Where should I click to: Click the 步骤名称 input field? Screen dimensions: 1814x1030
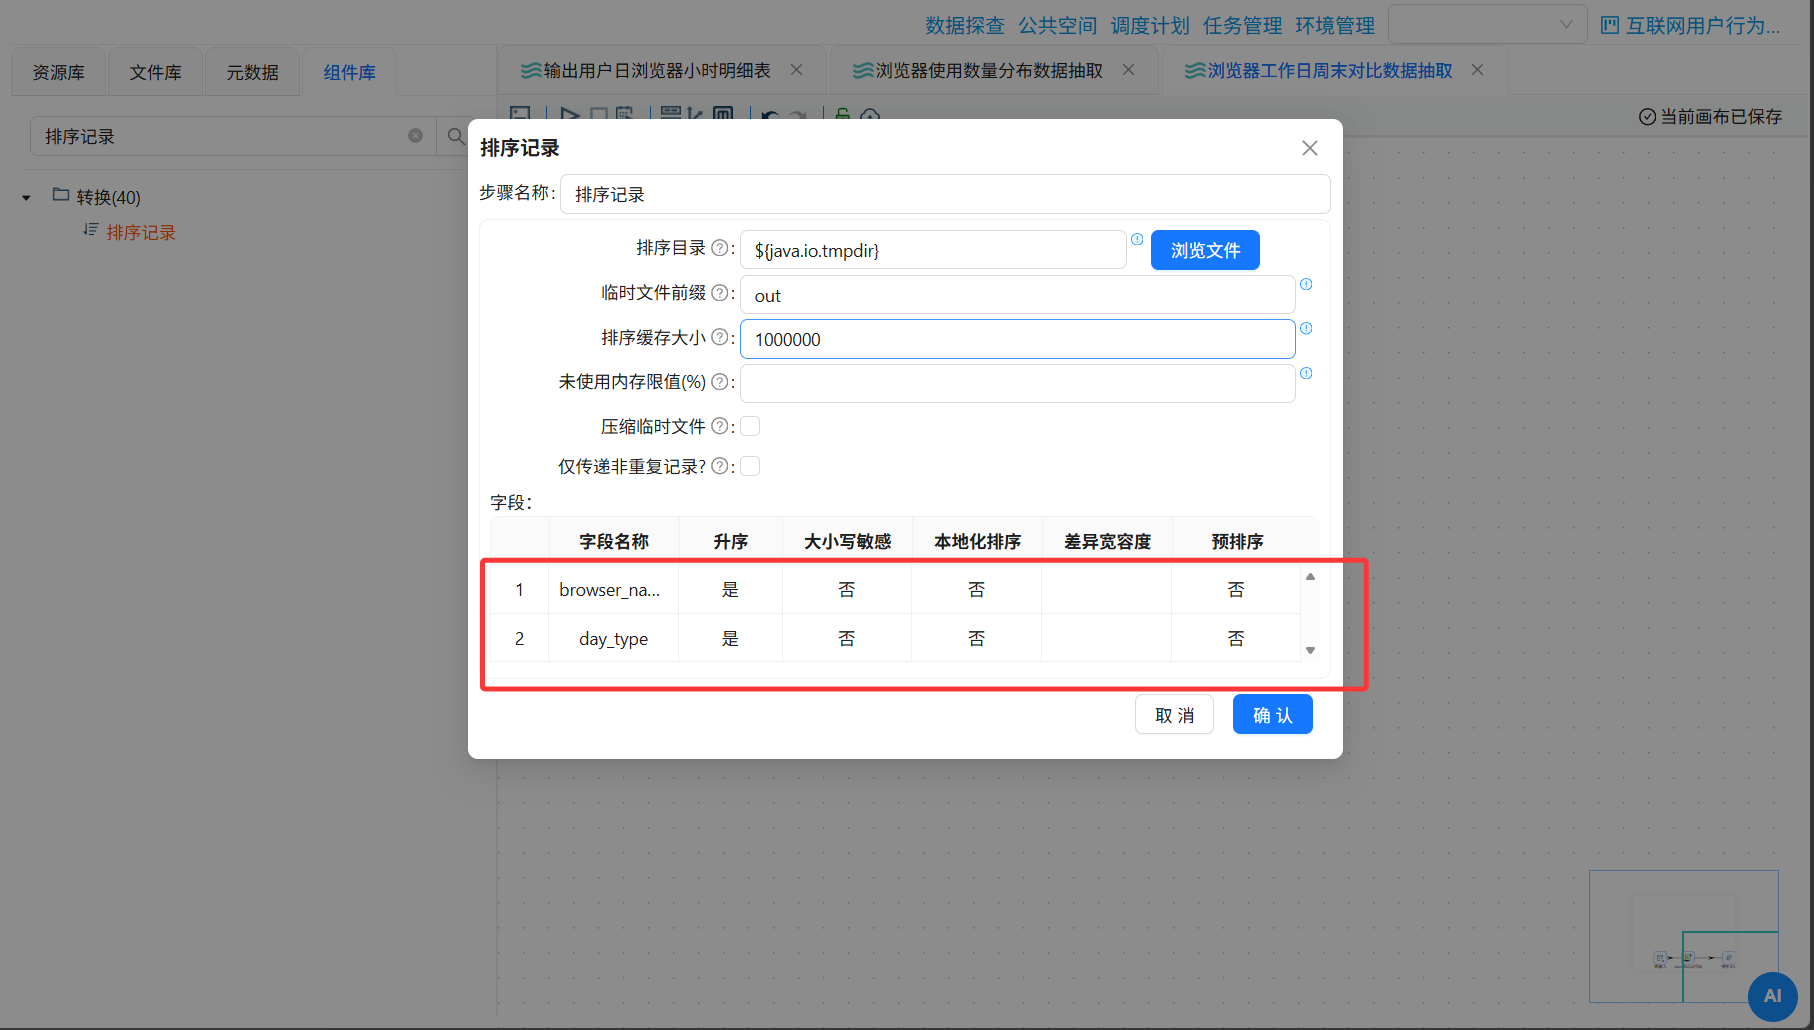[x=945, y=194]
